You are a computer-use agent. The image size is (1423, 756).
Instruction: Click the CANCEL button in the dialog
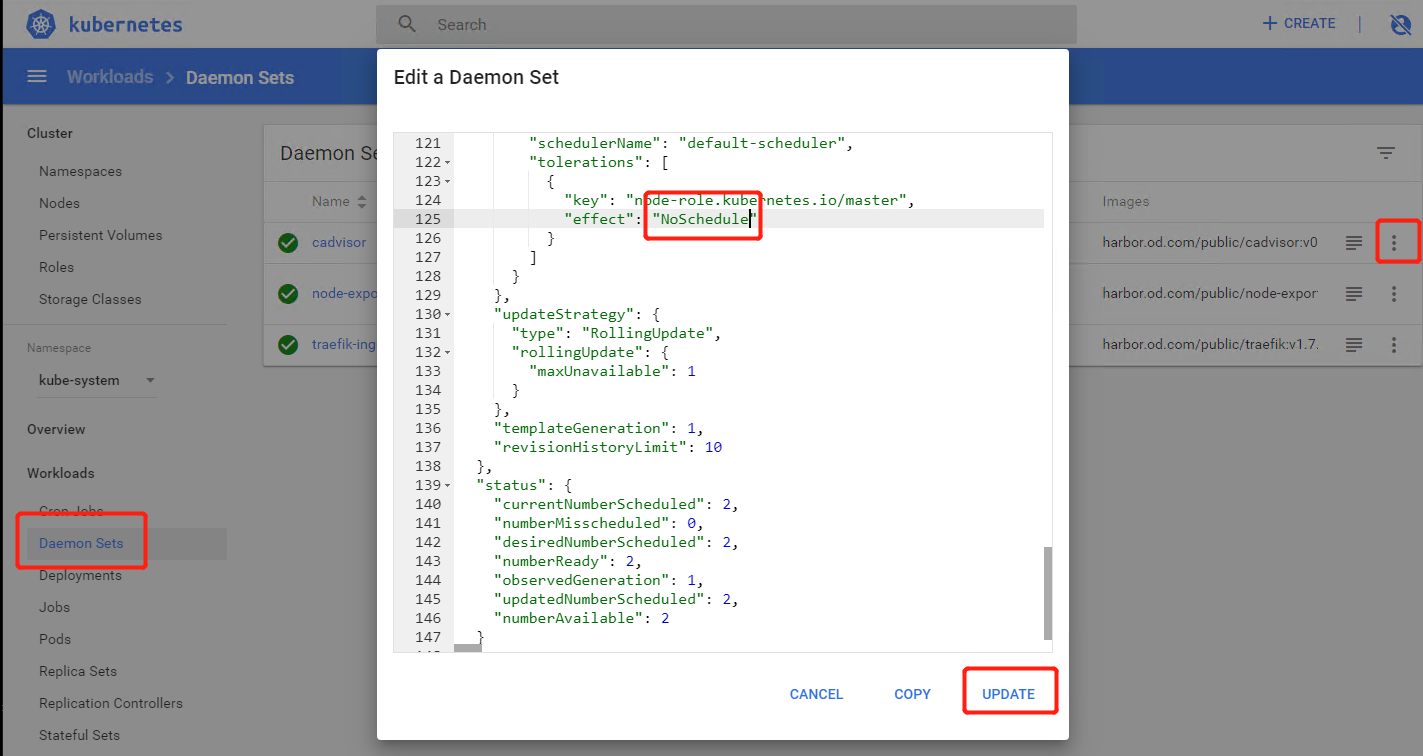point(816,694)
